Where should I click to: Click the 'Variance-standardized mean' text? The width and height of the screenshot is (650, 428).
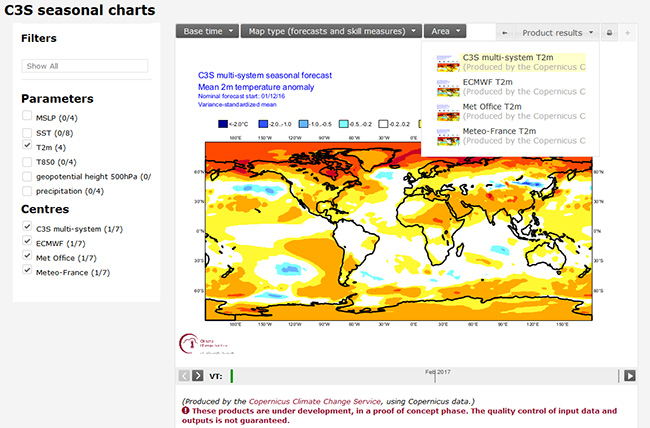(237, 105)
